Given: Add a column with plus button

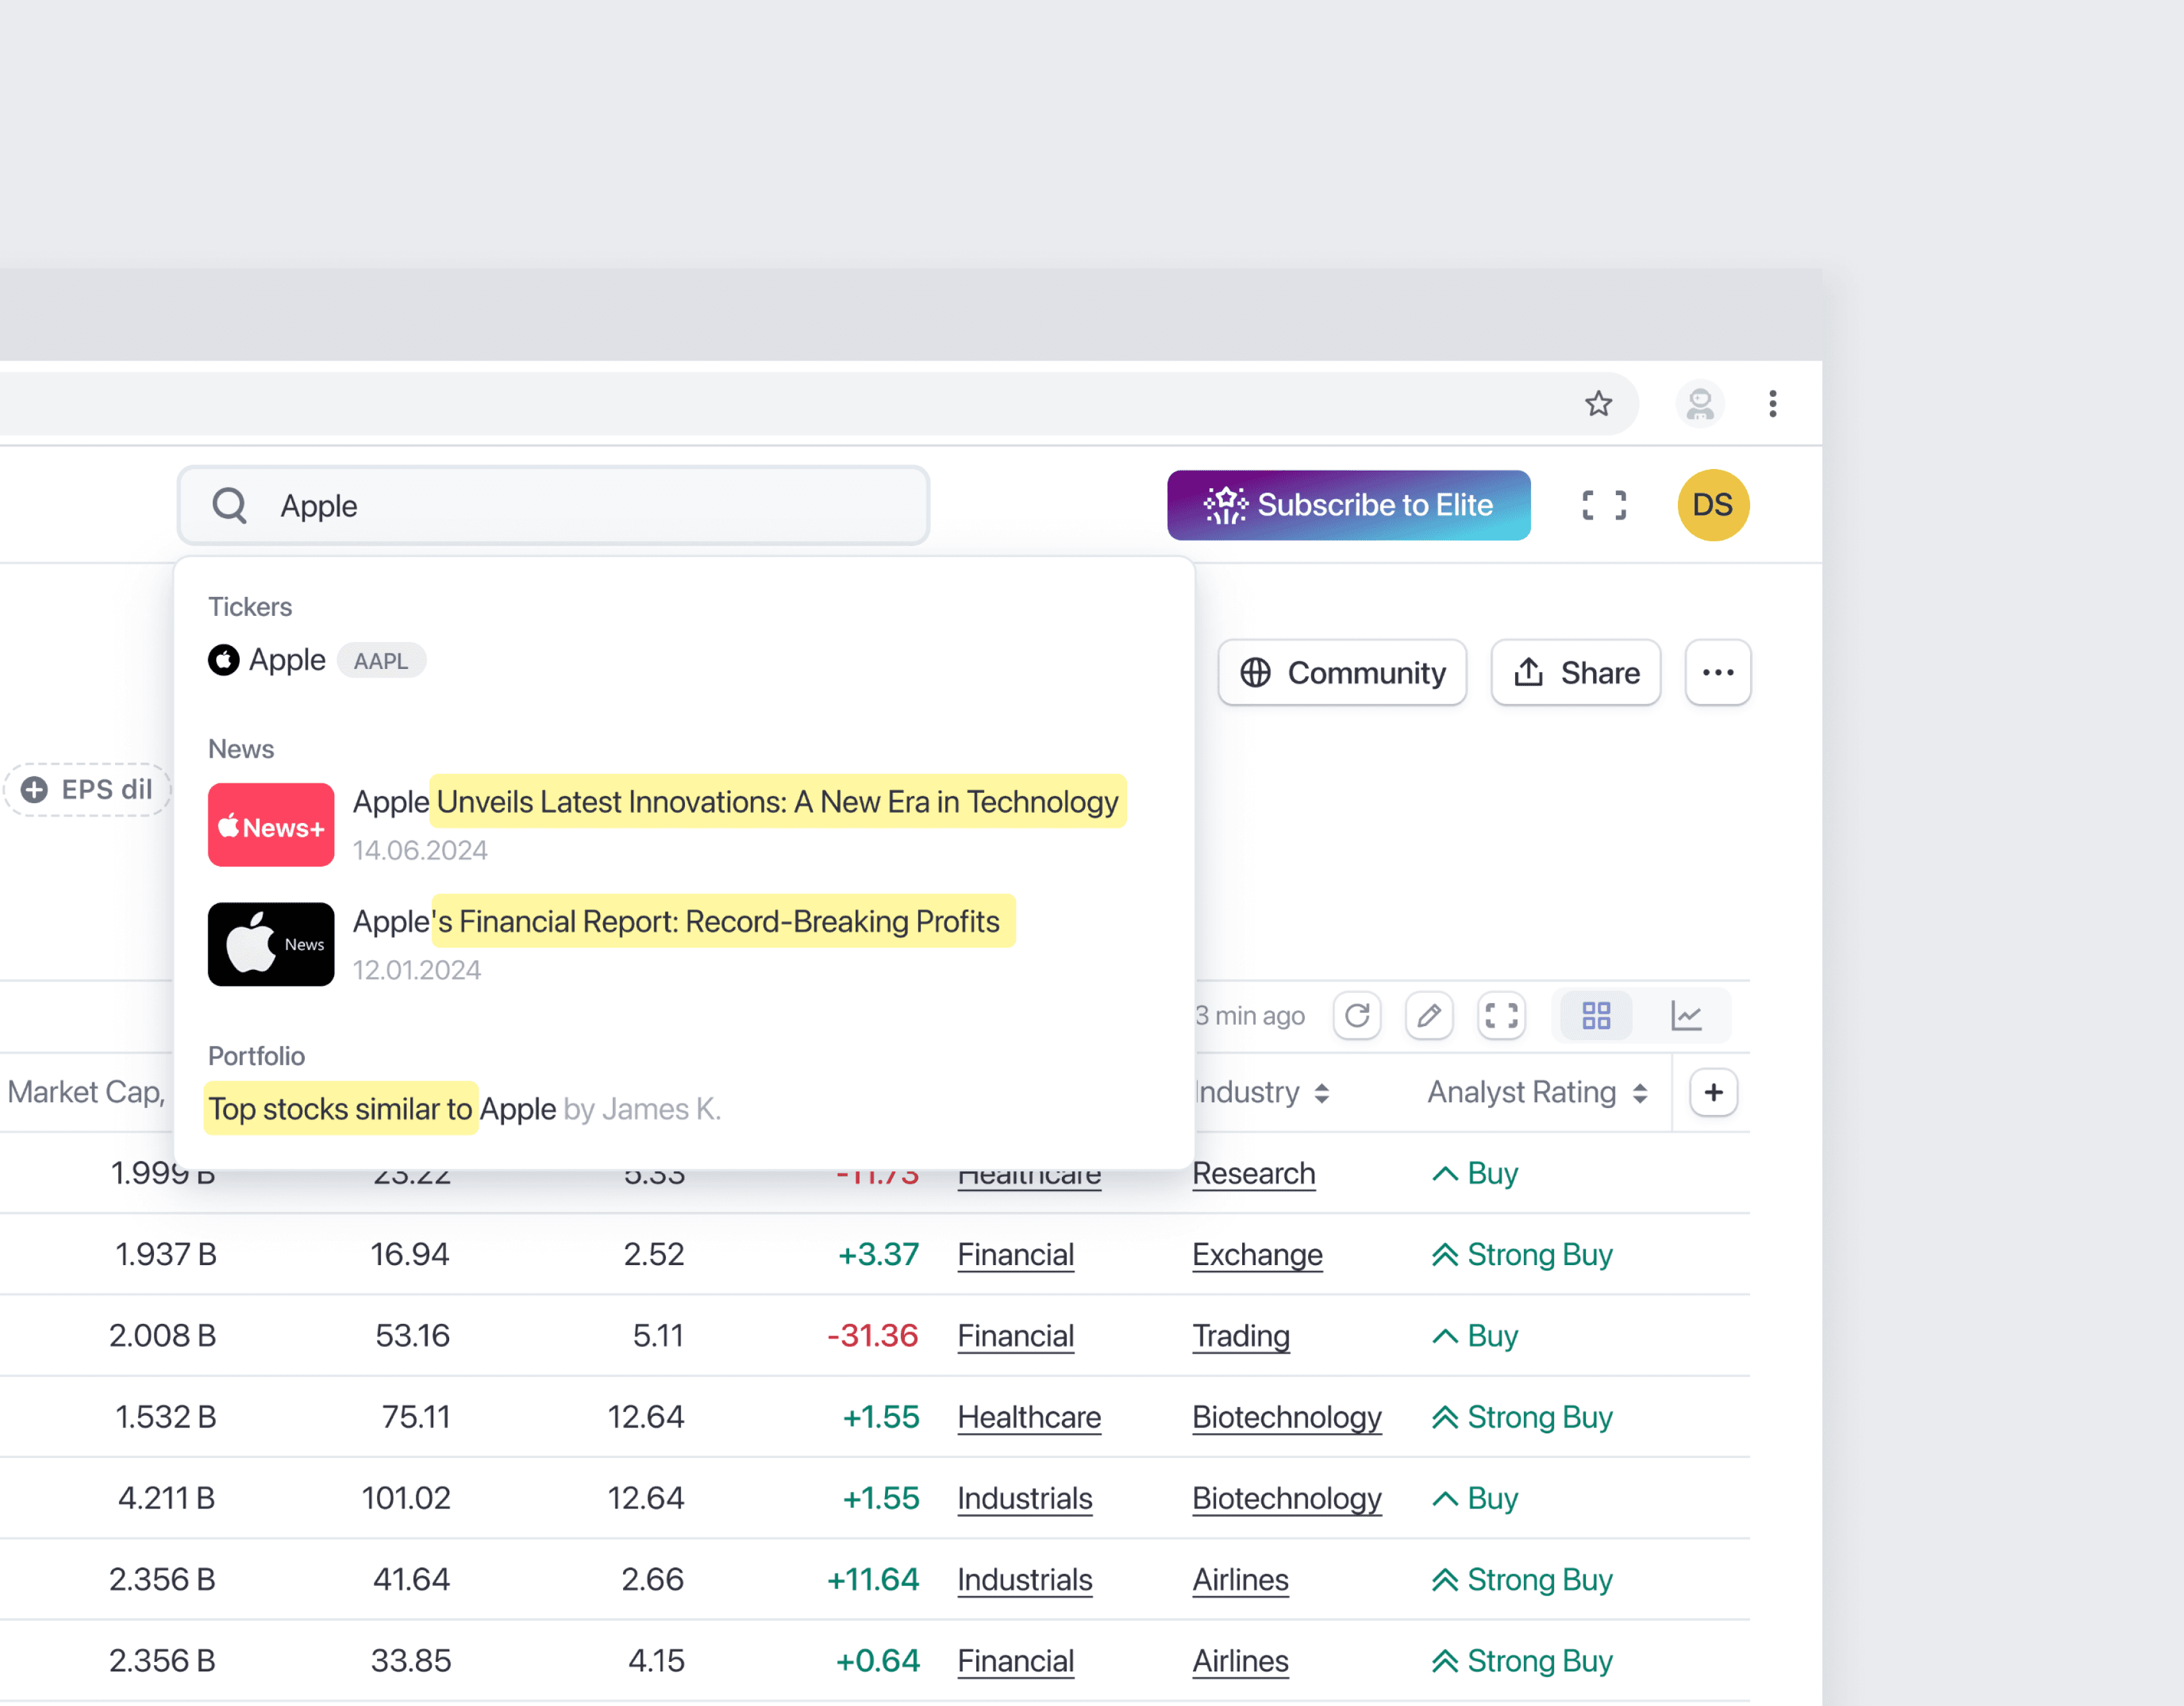Looking at the screenshot, I should click(1713, 1092).
